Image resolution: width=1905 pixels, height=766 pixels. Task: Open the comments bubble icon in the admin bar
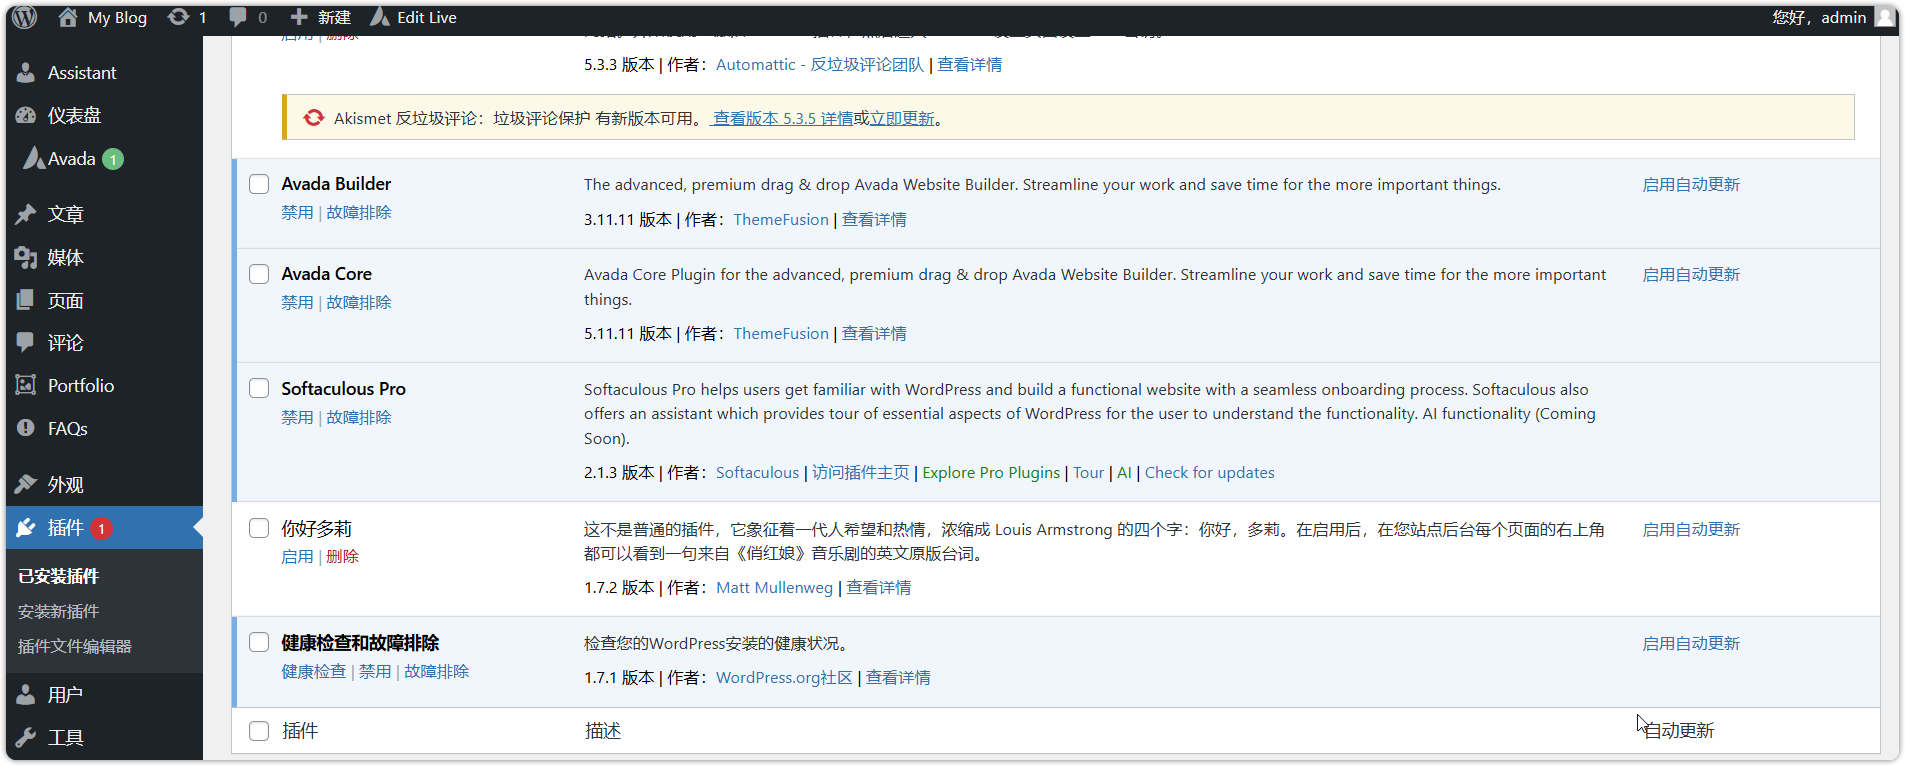click(x=238, y=17)
